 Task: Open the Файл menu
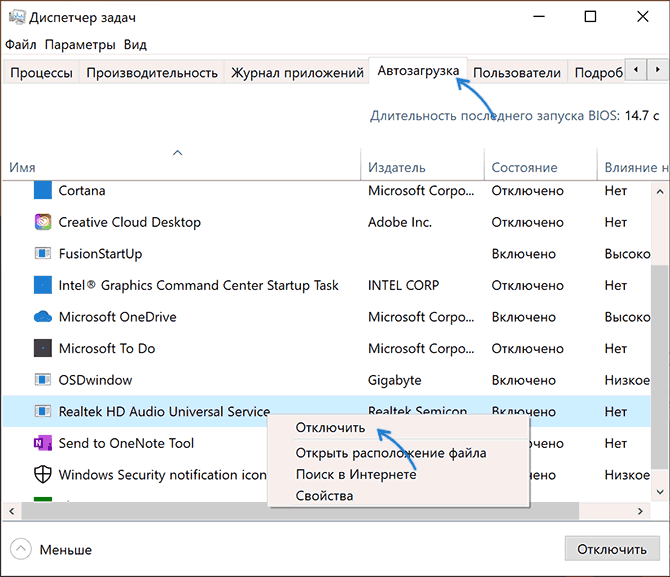[21, 44]
